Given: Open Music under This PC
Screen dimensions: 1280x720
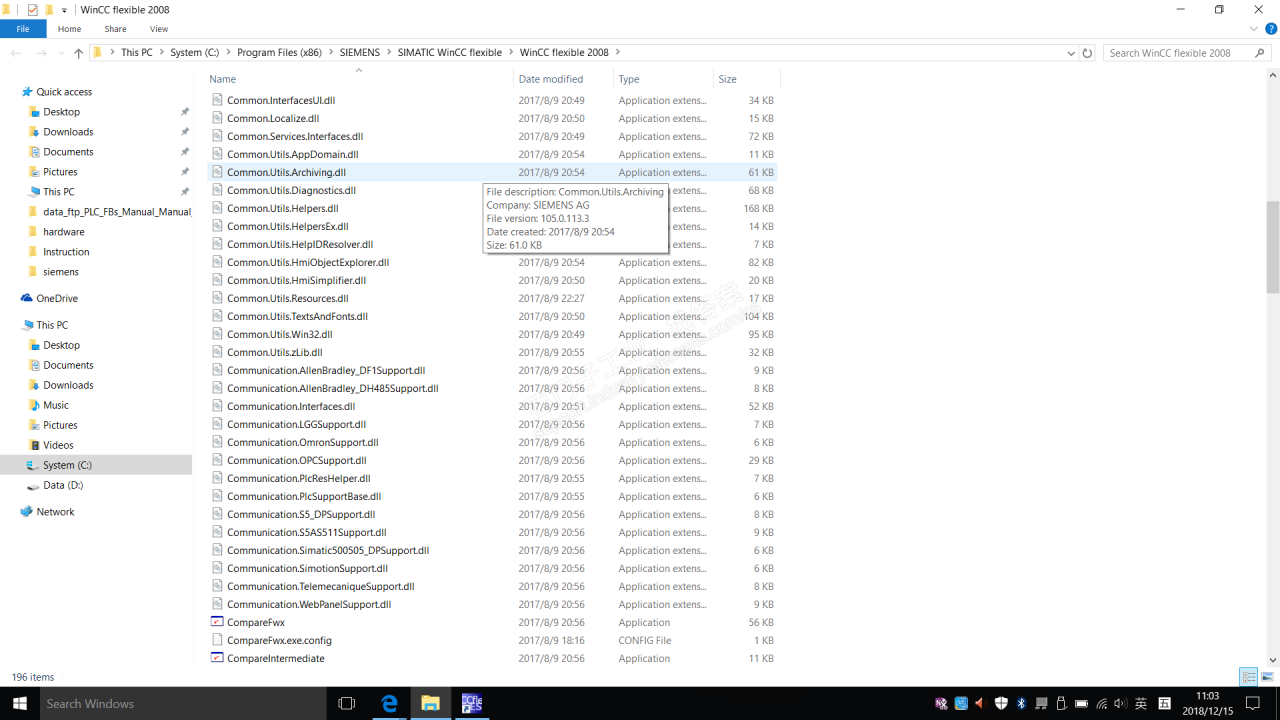Looking at the screenshot, I should pos(56,405).
